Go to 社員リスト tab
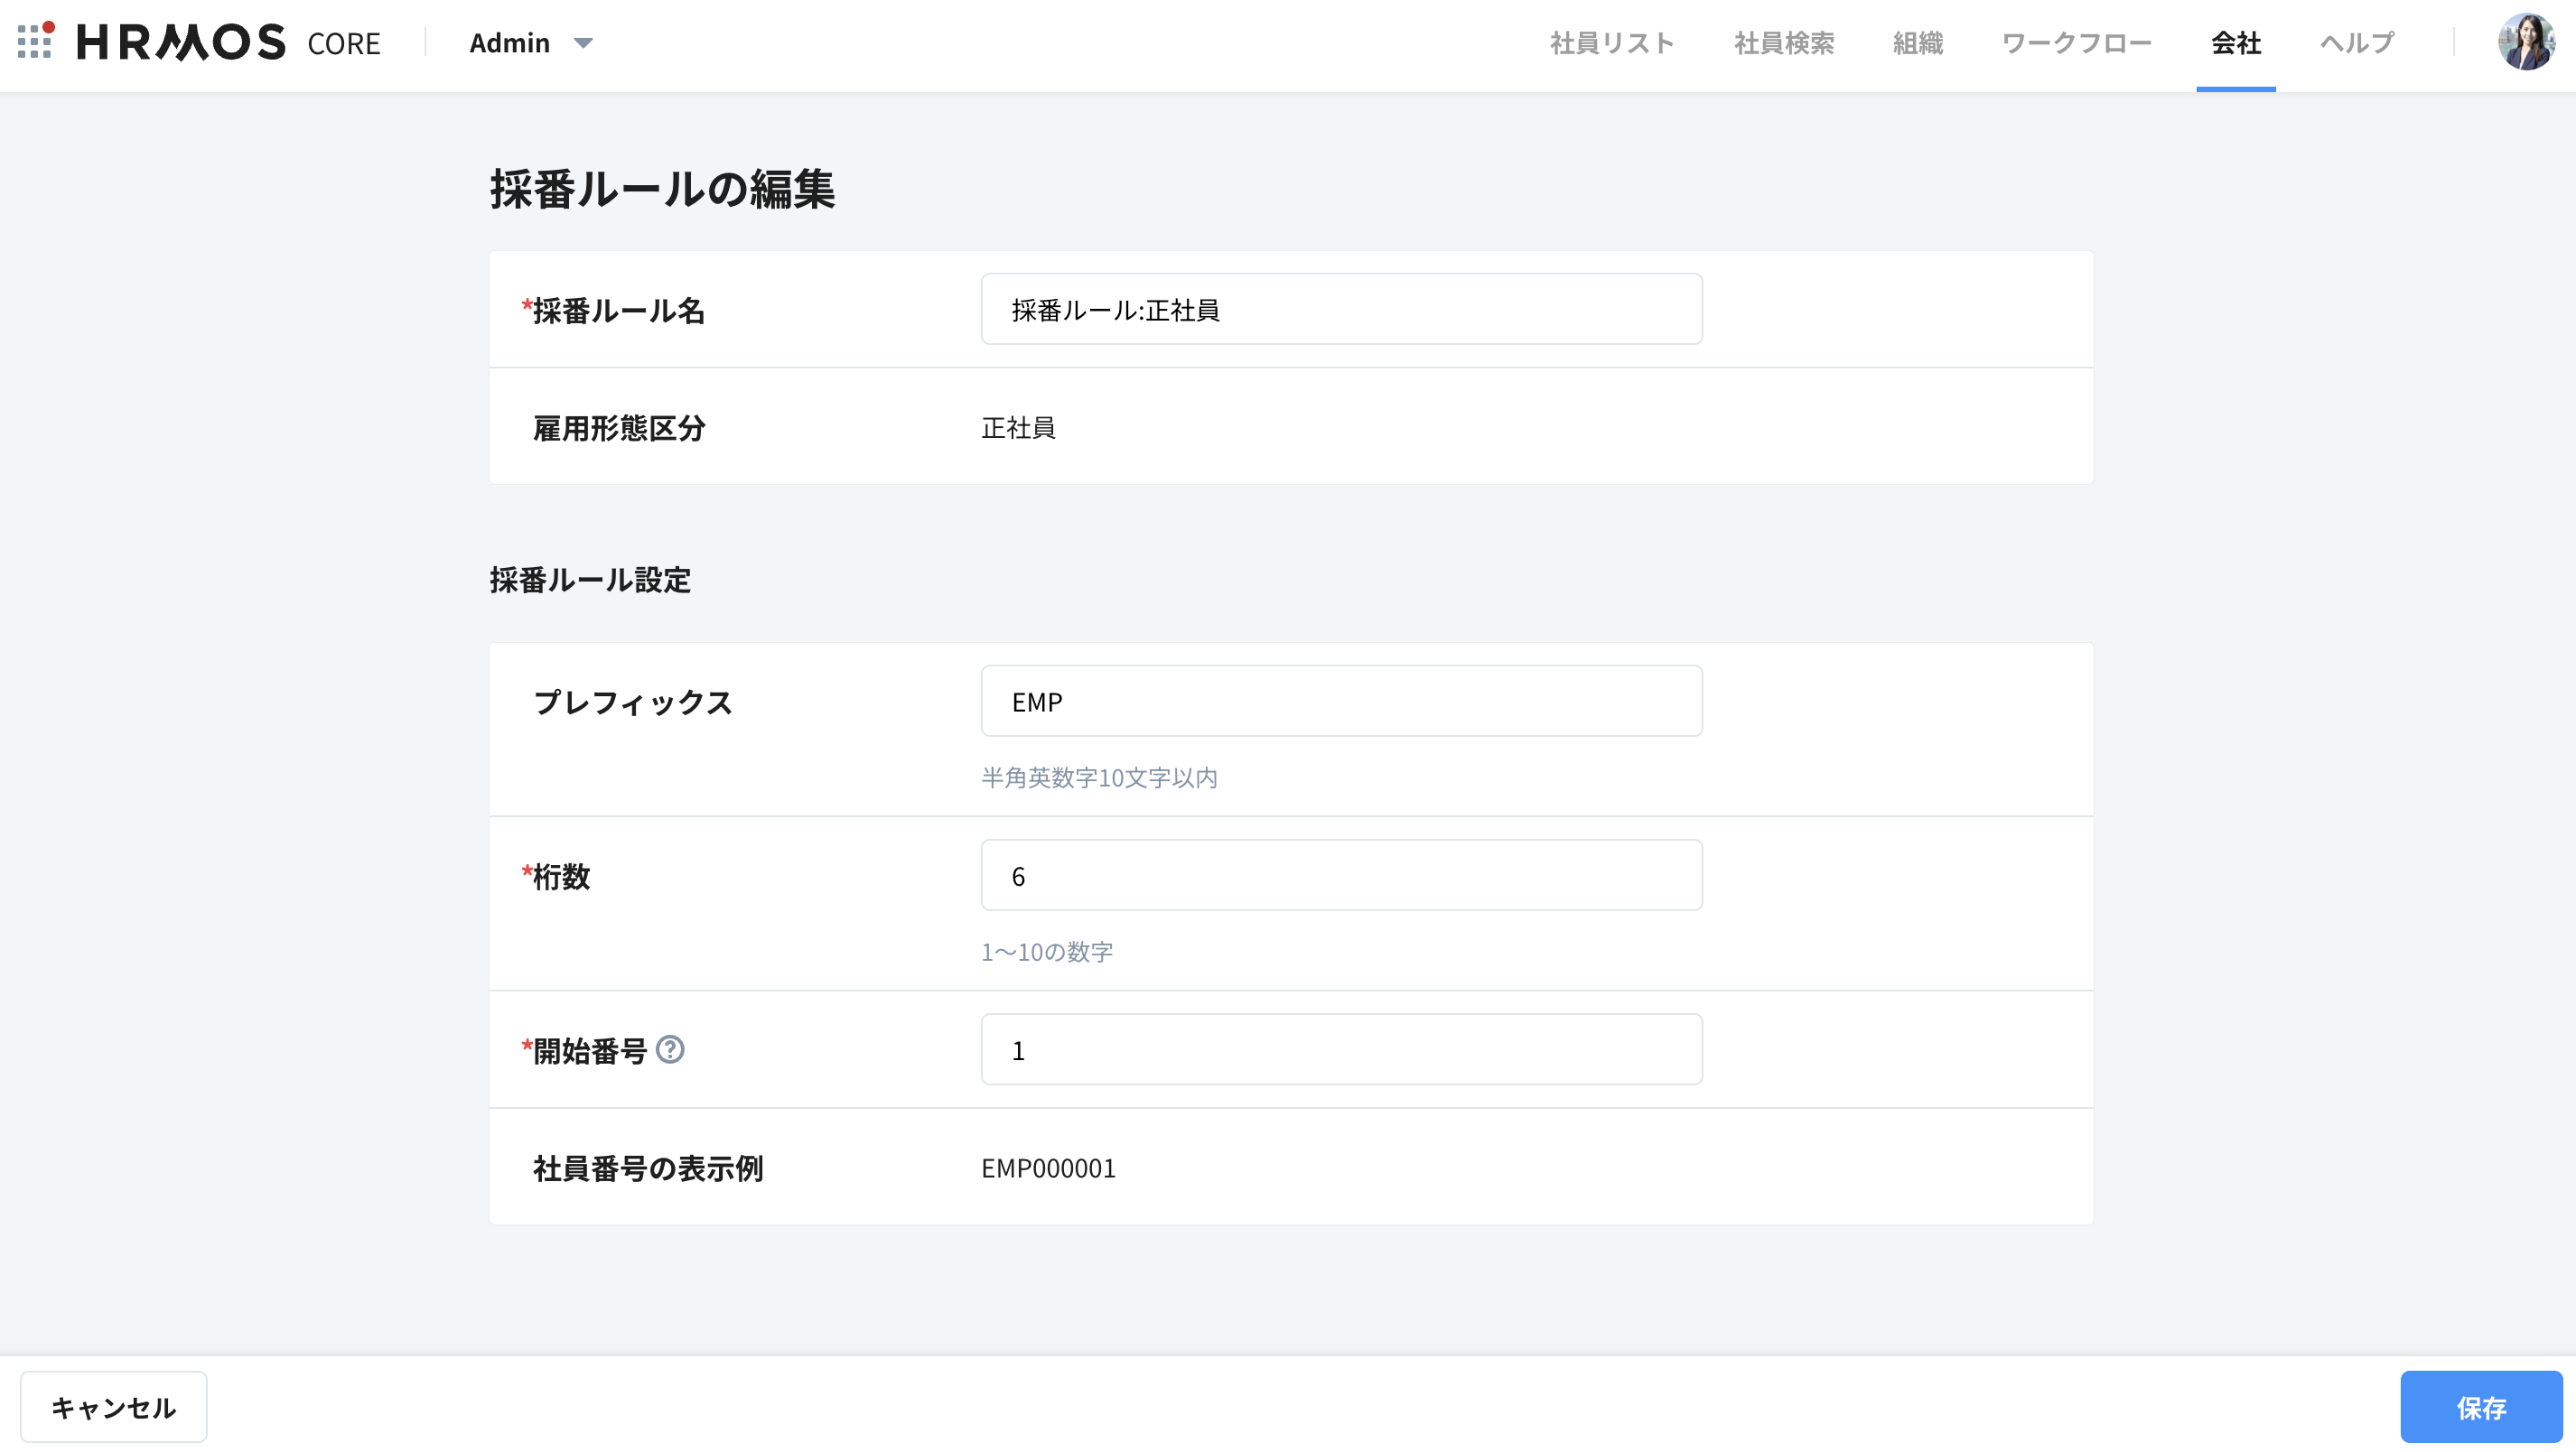 point(1612,43)
